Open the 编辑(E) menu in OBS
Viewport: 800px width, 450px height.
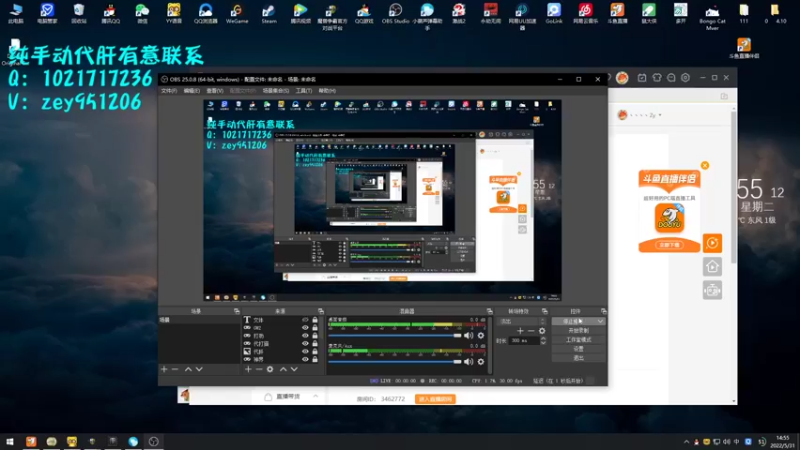pyautogui.click(x=192, y=91)
